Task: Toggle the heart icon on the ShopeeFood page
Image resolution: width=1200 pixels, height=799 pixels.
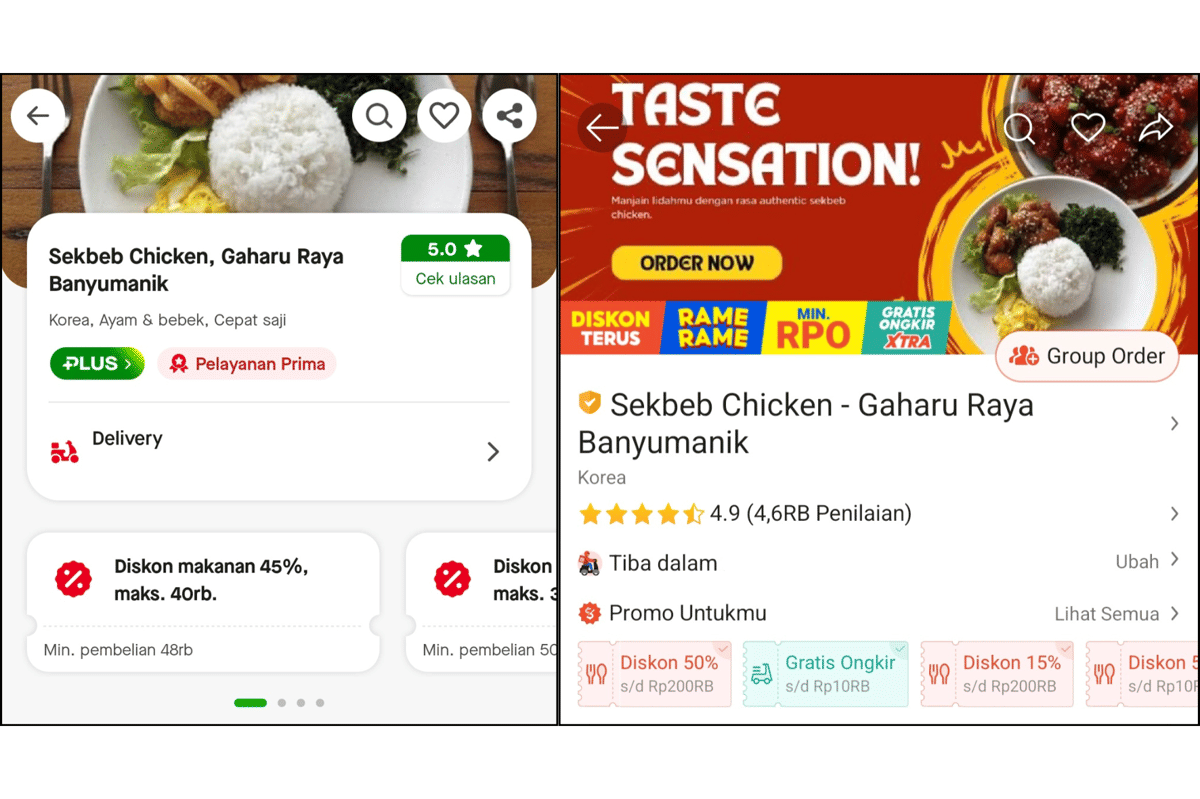Action: click(x=1088, y=127)
